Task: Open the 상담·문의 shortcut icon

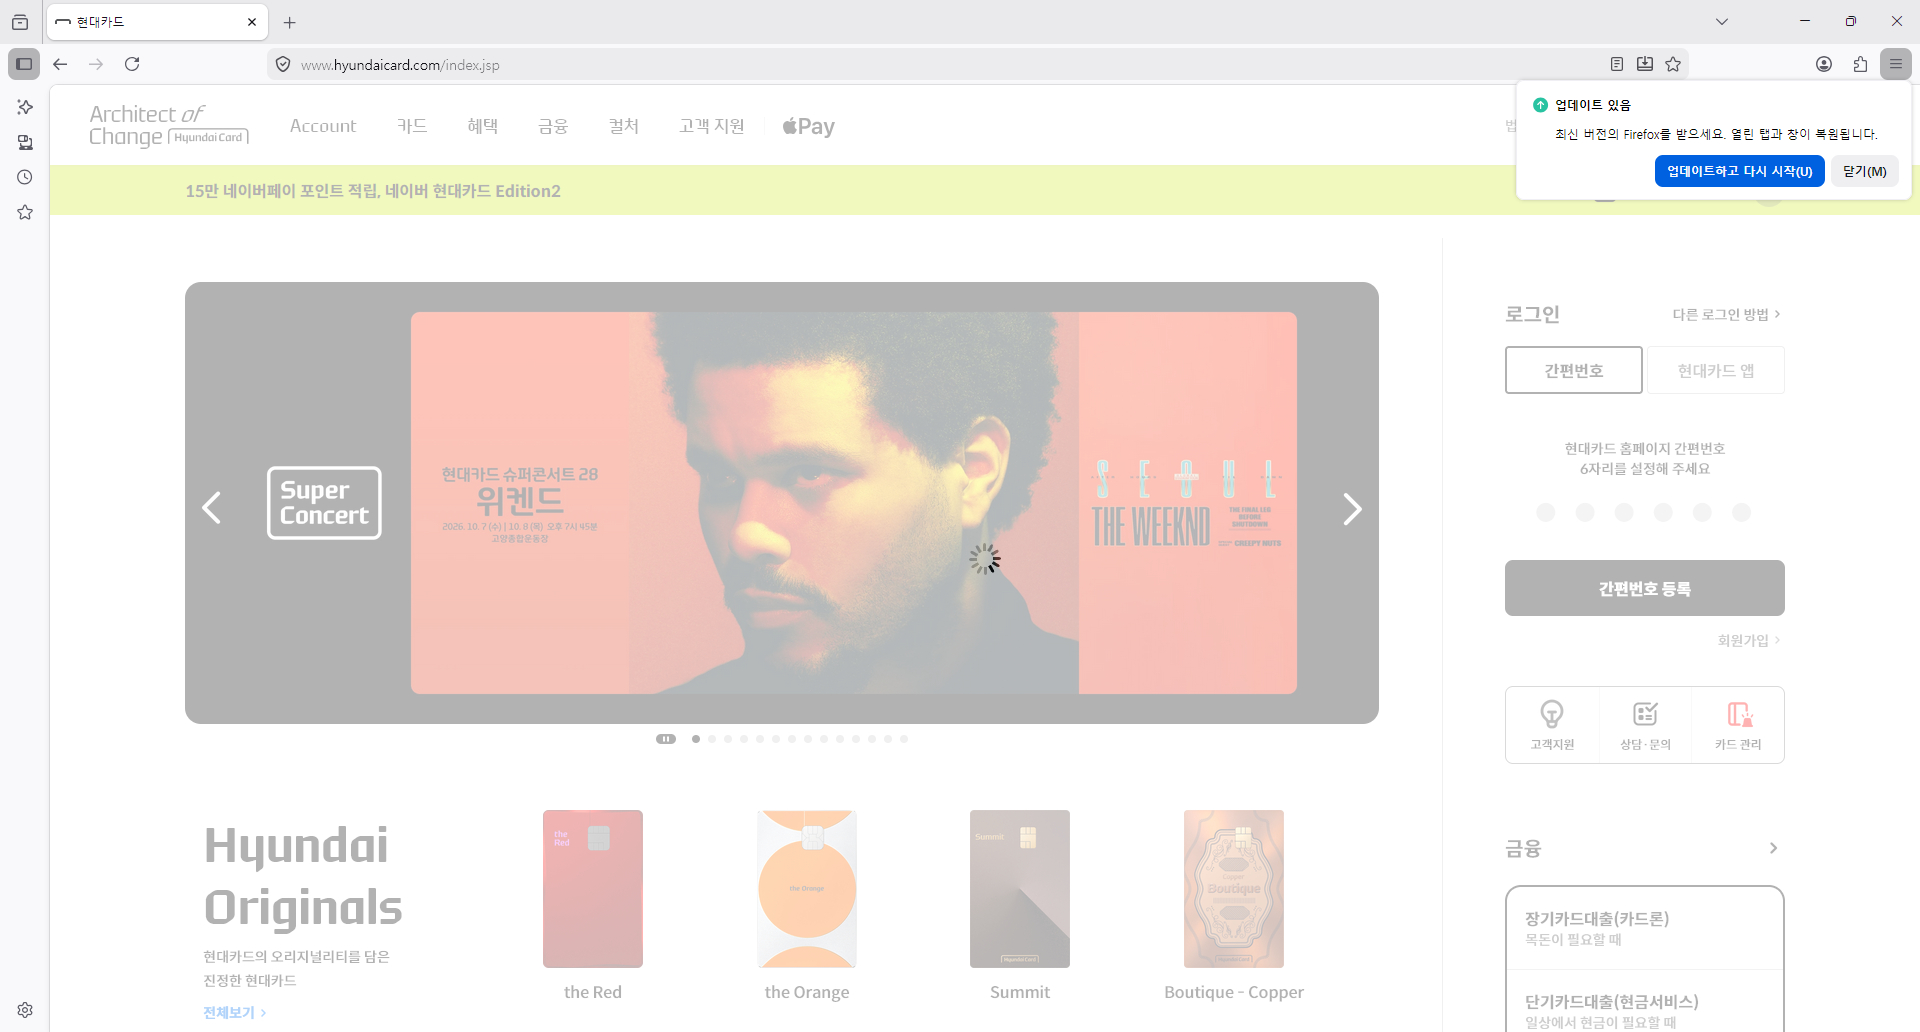Action: click(1645, 725)
